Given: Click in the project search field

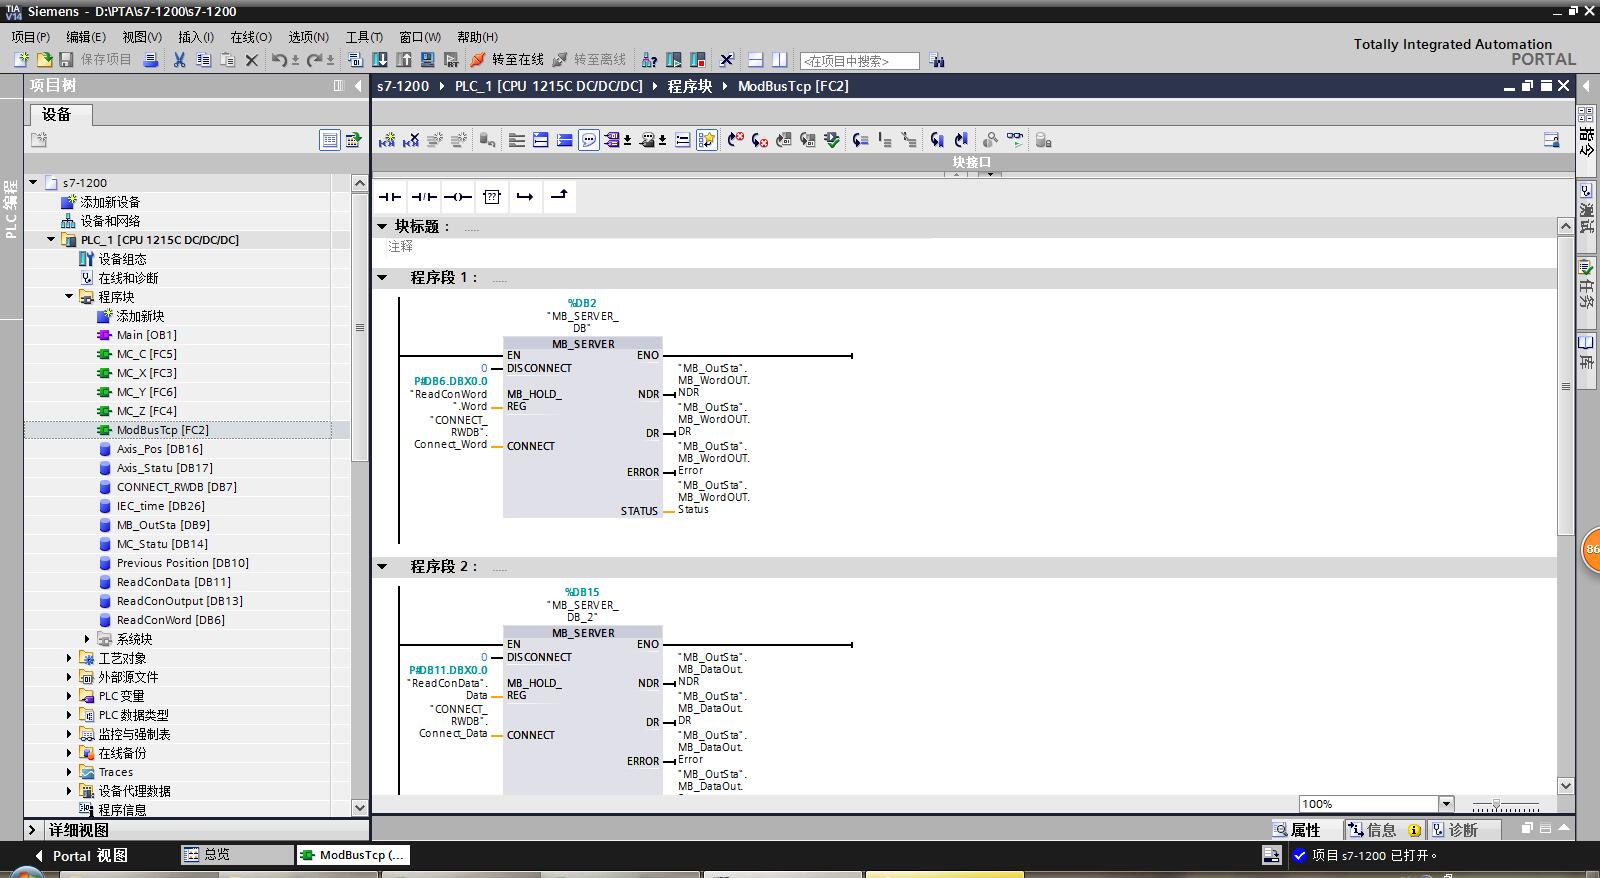Looking at the screenshot, I should (860, 61).
